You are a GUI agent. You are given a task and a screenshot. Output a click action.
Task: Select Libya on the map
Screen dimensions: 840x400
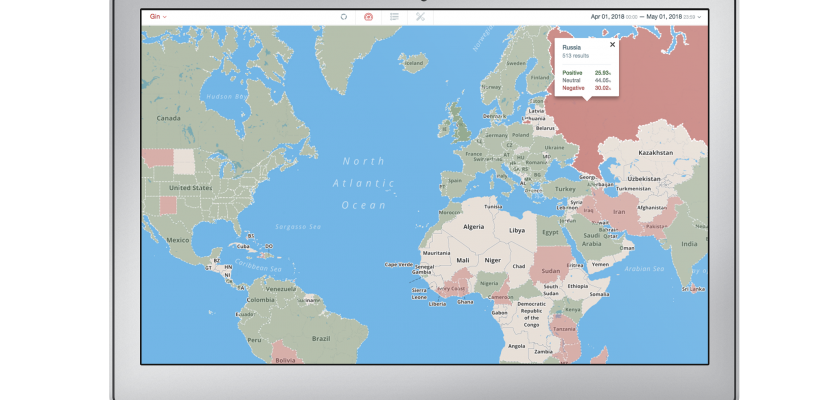point(517,230)
